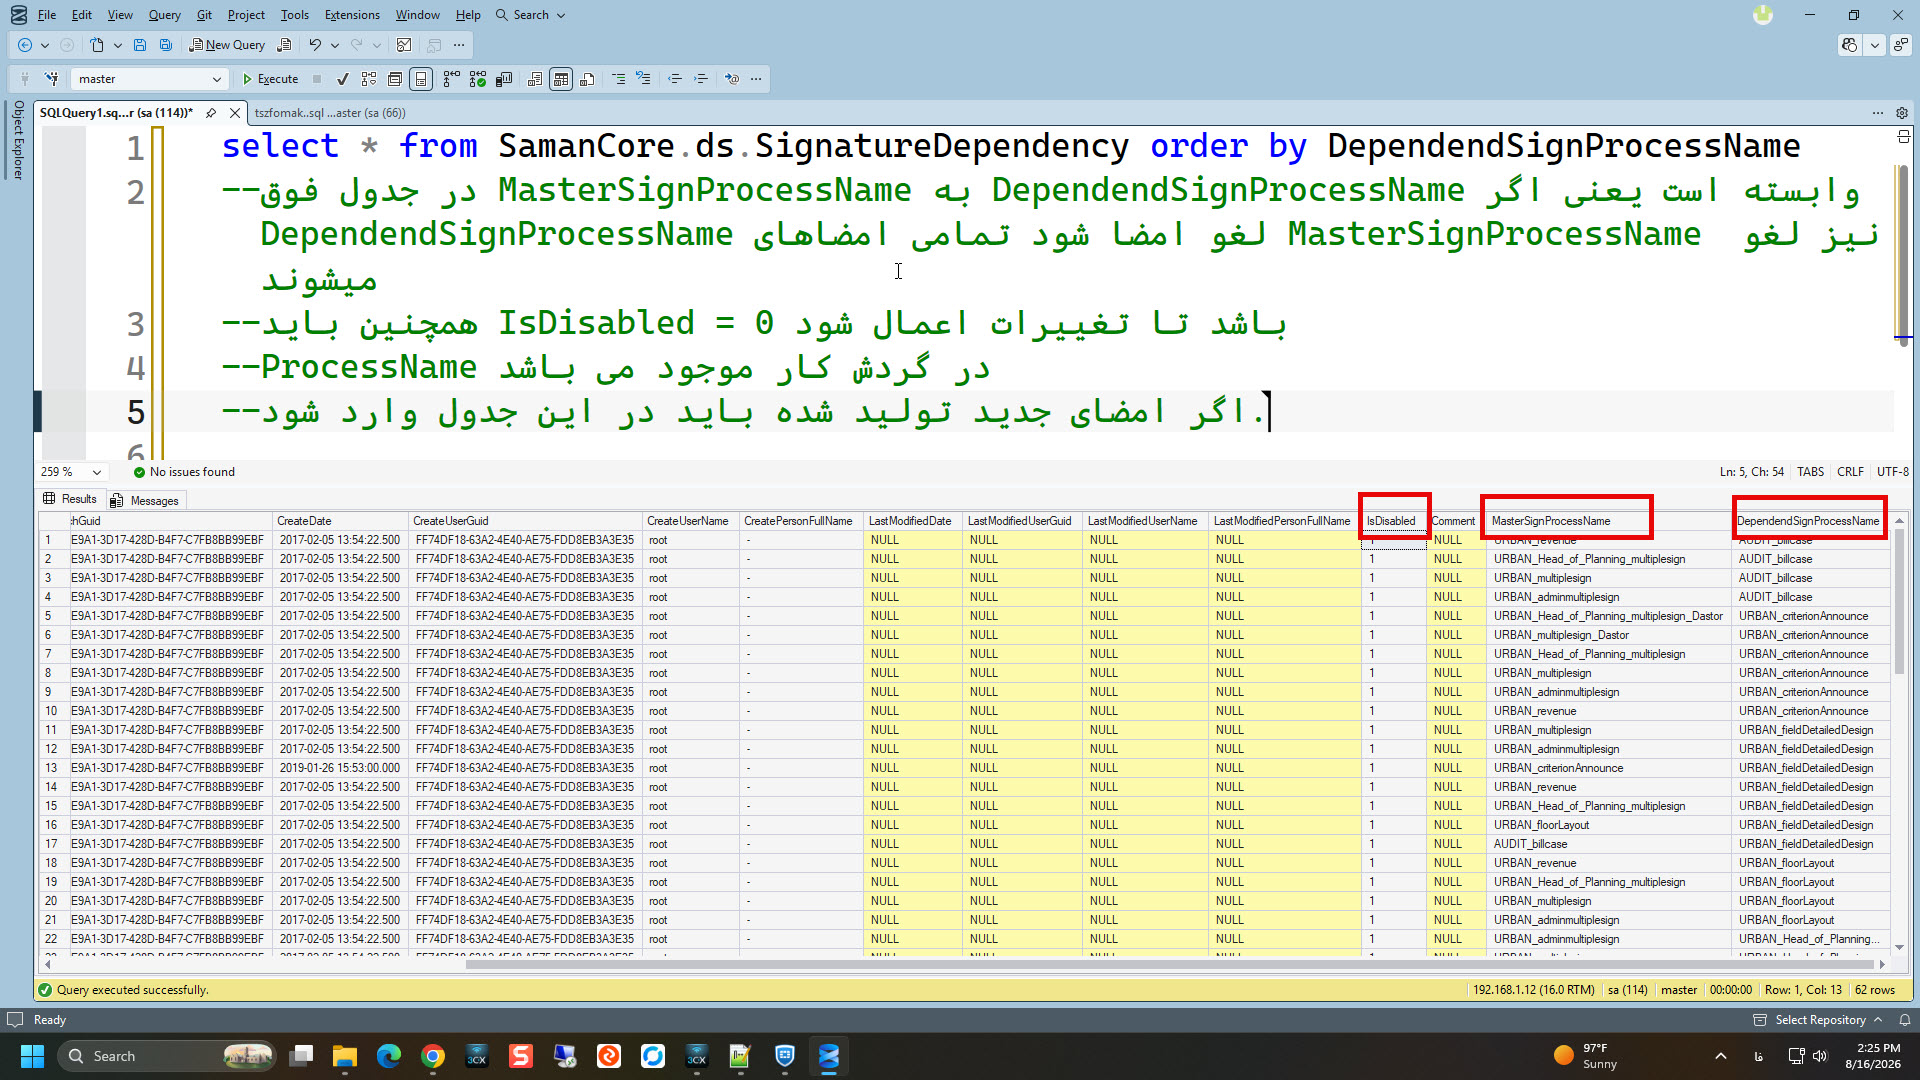Image resolution: width=1920 pixels, height=1080 pixels.
Task: Expand the Undo history dropdown arrow
Action: point(335,45)
